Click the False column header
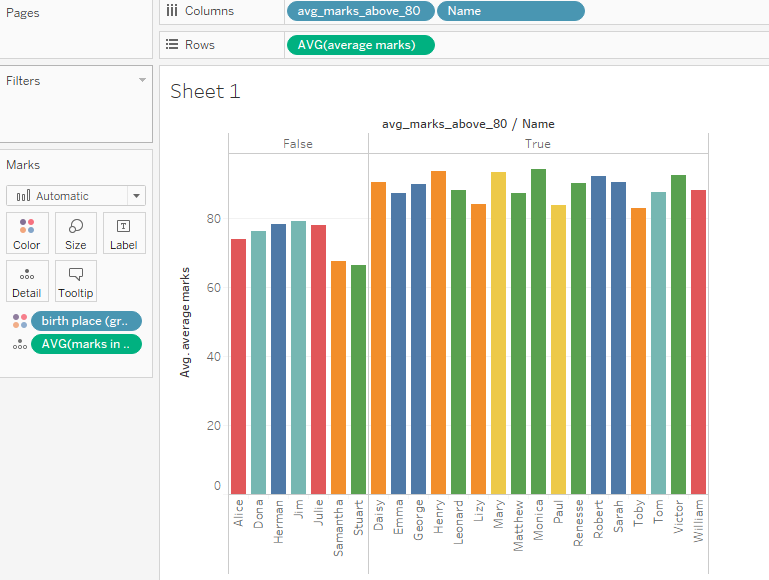769x580 pixels. coord(298,144)
